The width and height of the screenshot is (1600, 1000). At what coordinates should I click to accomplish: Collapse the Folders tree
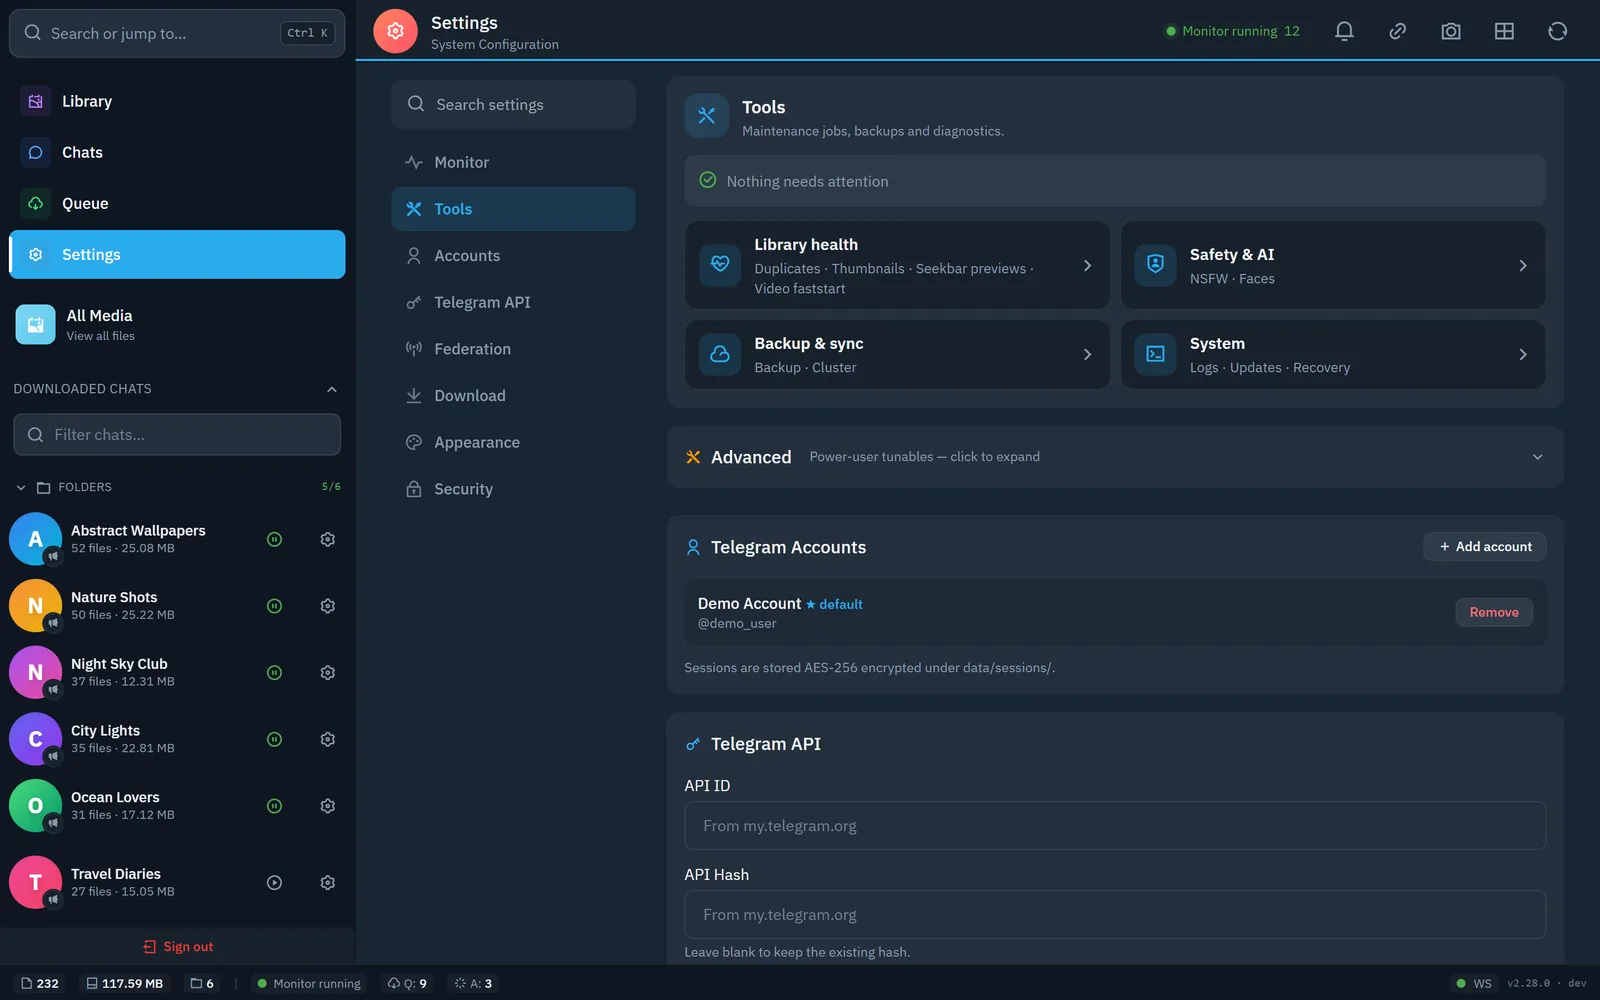[21, 488]
